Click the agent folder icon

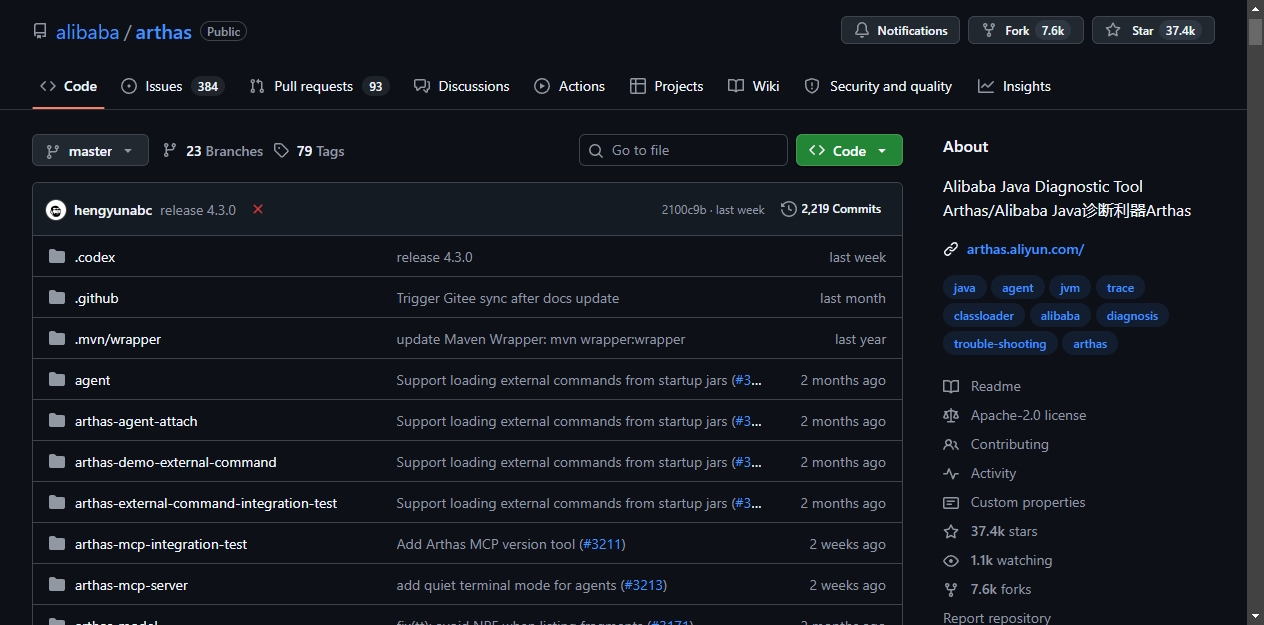[x=57, y=380]
